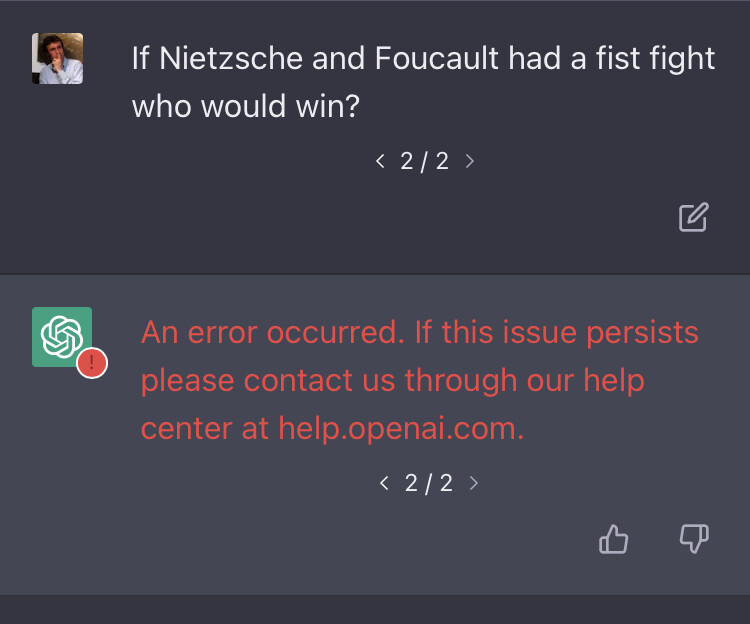Go to previous version of the user prompt

(x=380, y=161)
